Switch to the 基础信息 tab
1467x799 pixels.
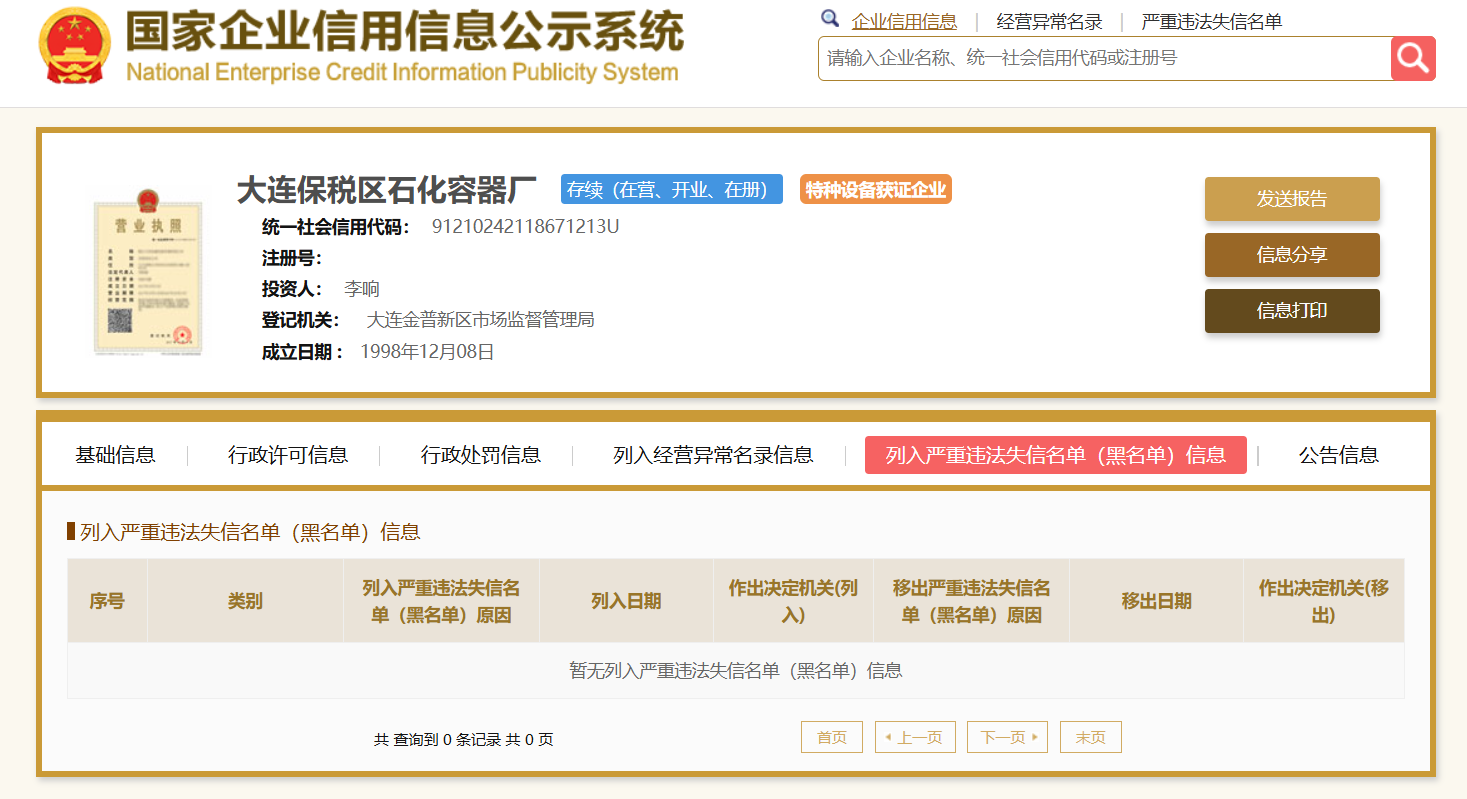(115, 455)
